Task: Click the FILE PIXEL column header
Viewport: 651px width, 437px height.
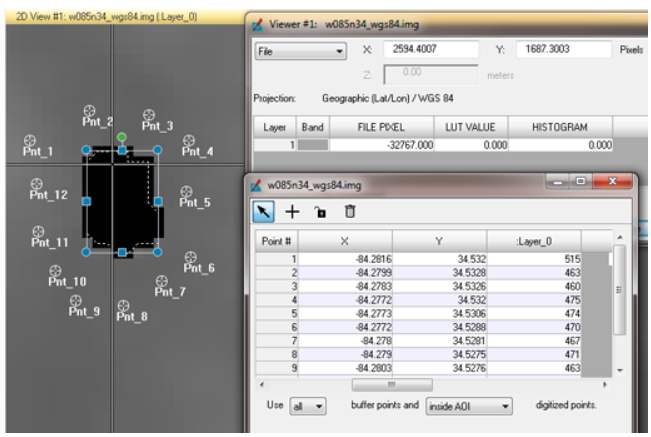Action: [382, 127]
